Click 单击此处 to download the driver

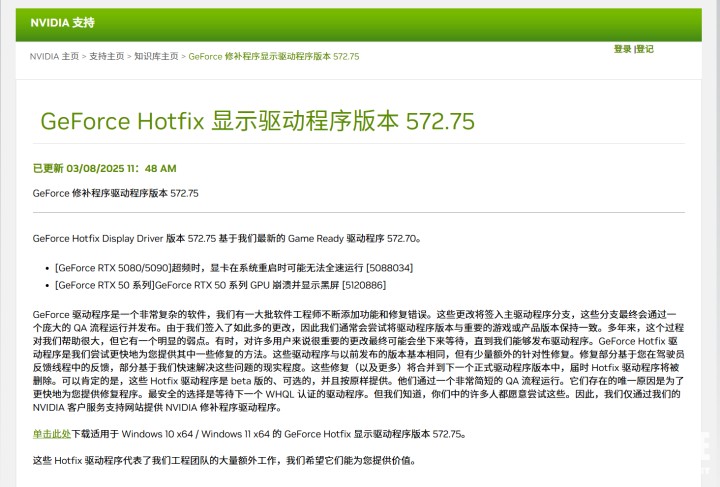coord(51,434)
